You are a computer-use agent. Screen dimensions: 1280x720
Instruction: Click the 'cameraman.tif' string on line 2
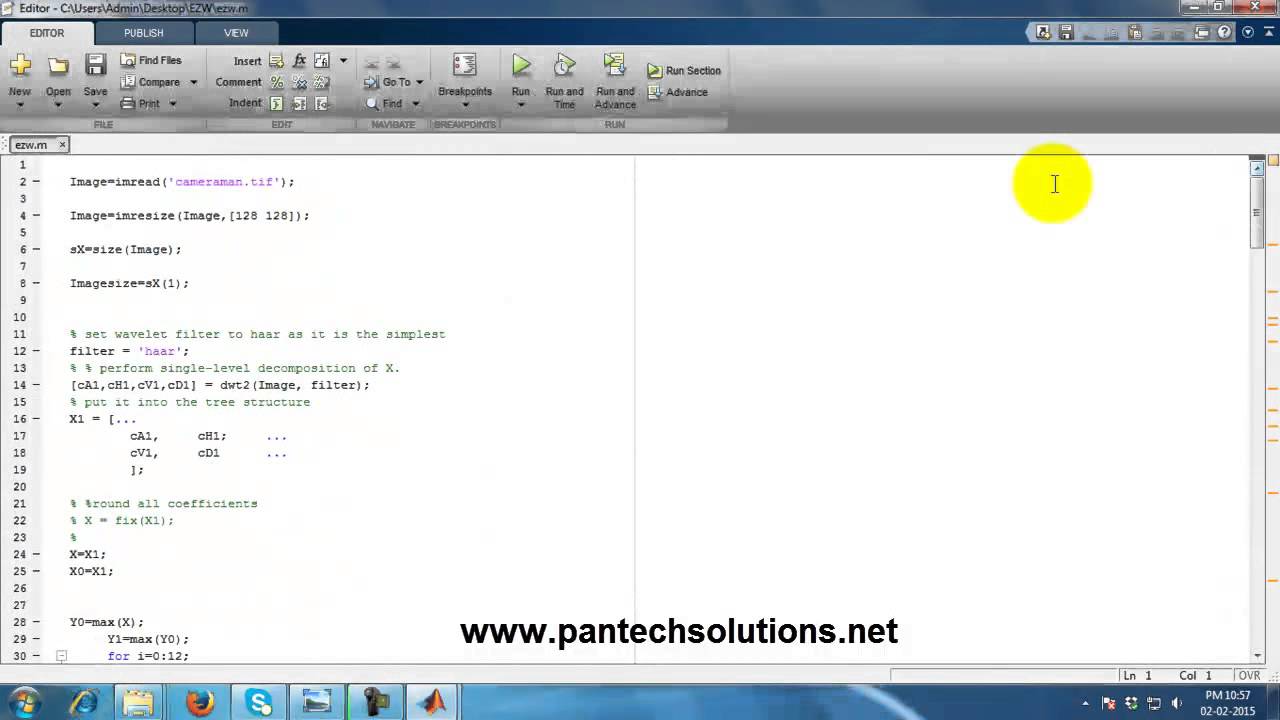click(224, 182)
